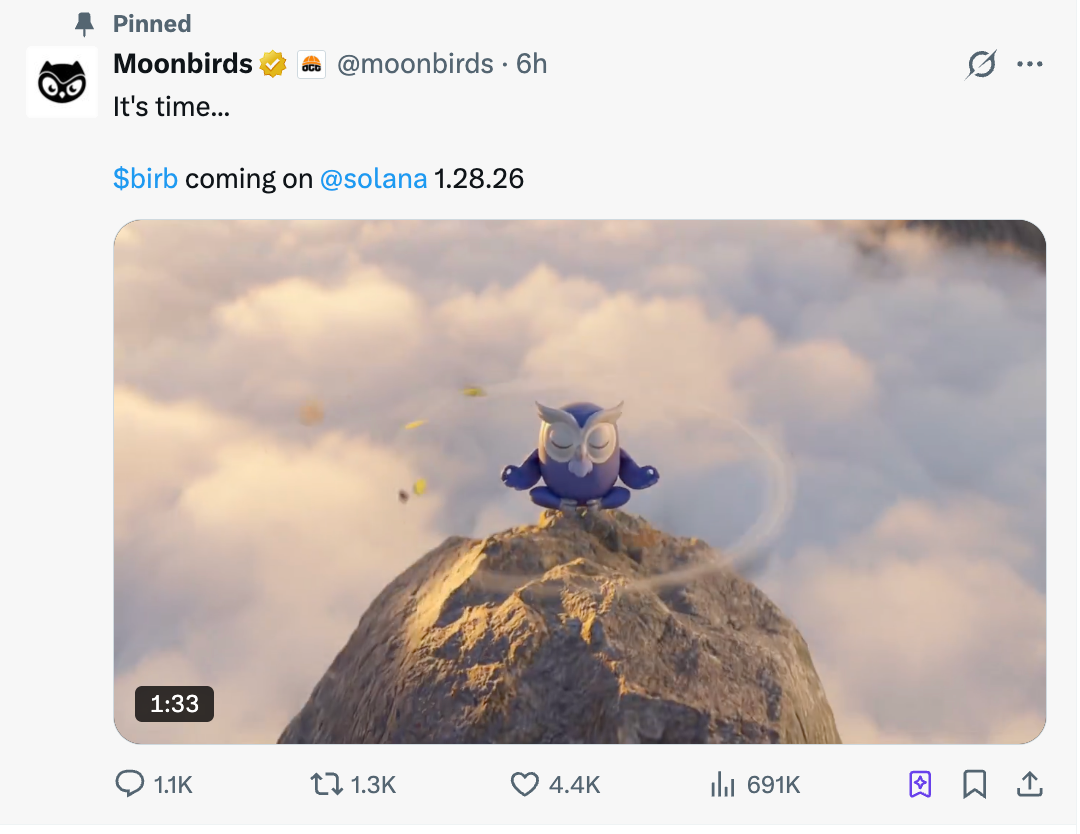Open the Grok explain-post icon
The image size is (1080, 834).
981,65
